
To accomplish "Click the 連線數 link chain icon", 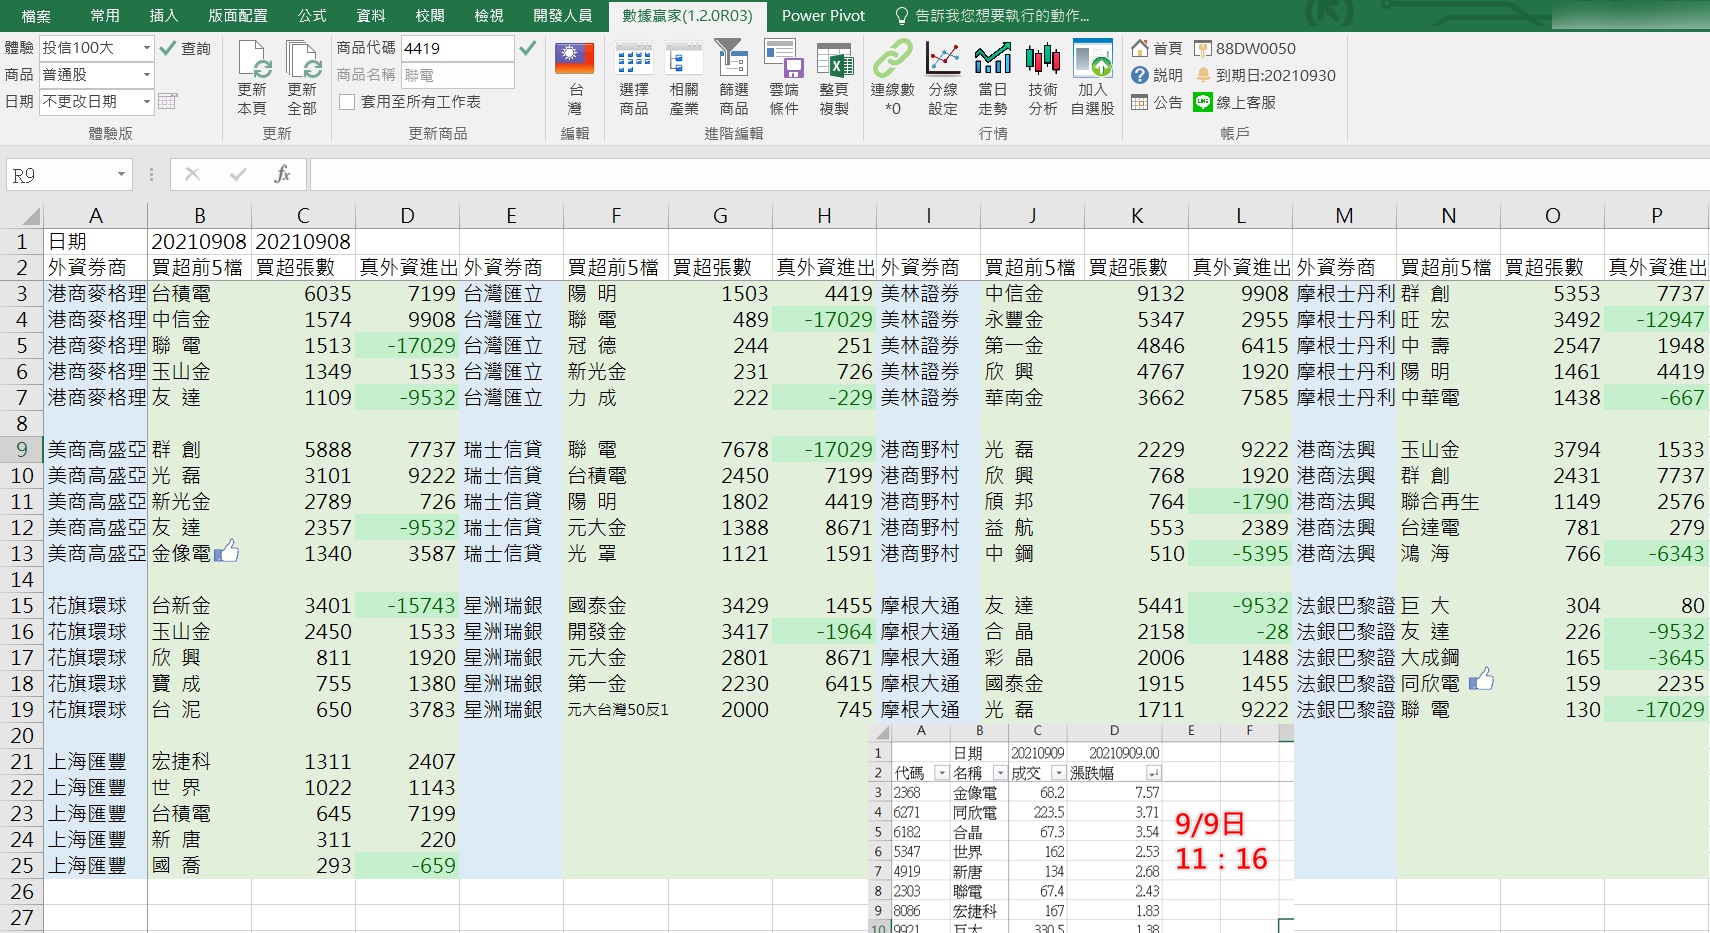I will coord(892,59).
